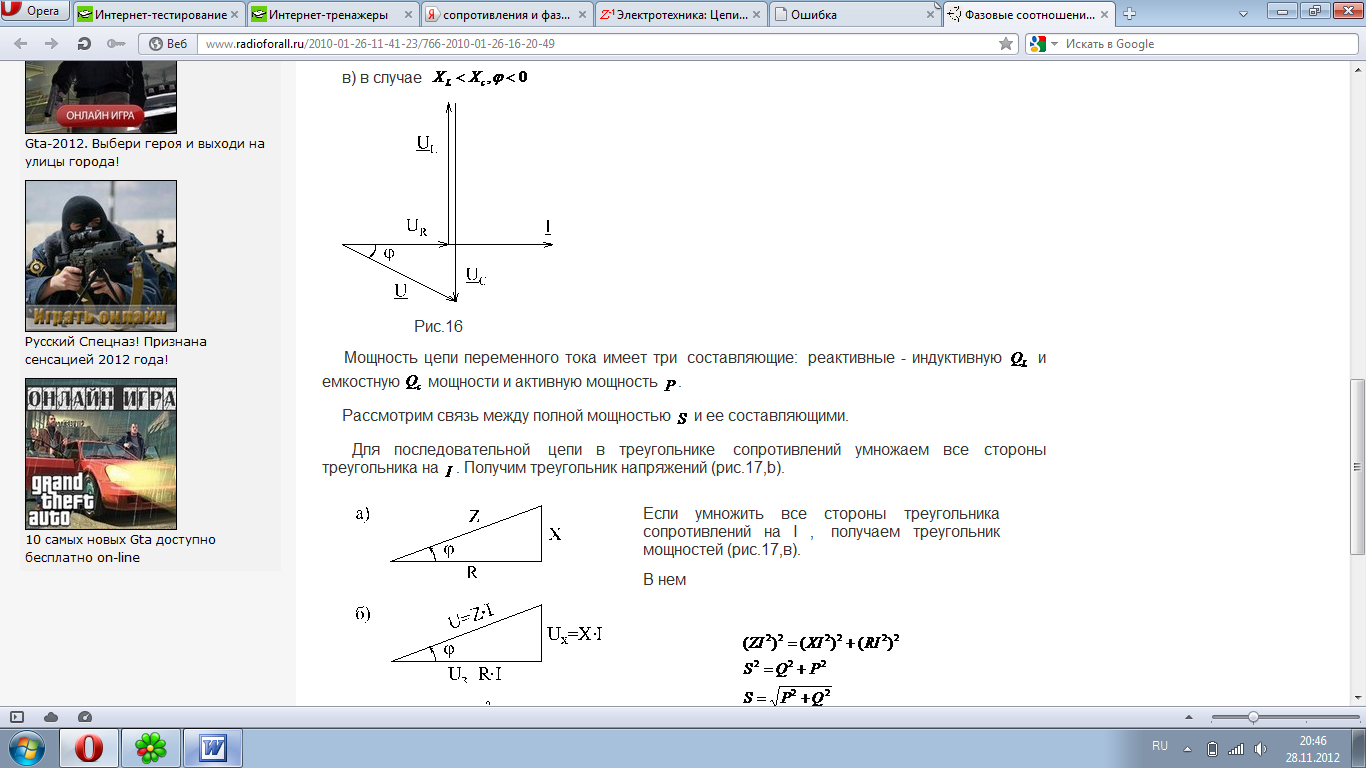Open the Windows Start menu
Image resolution: width=1366 pixels, height=768 pixels.
[27, 748]
